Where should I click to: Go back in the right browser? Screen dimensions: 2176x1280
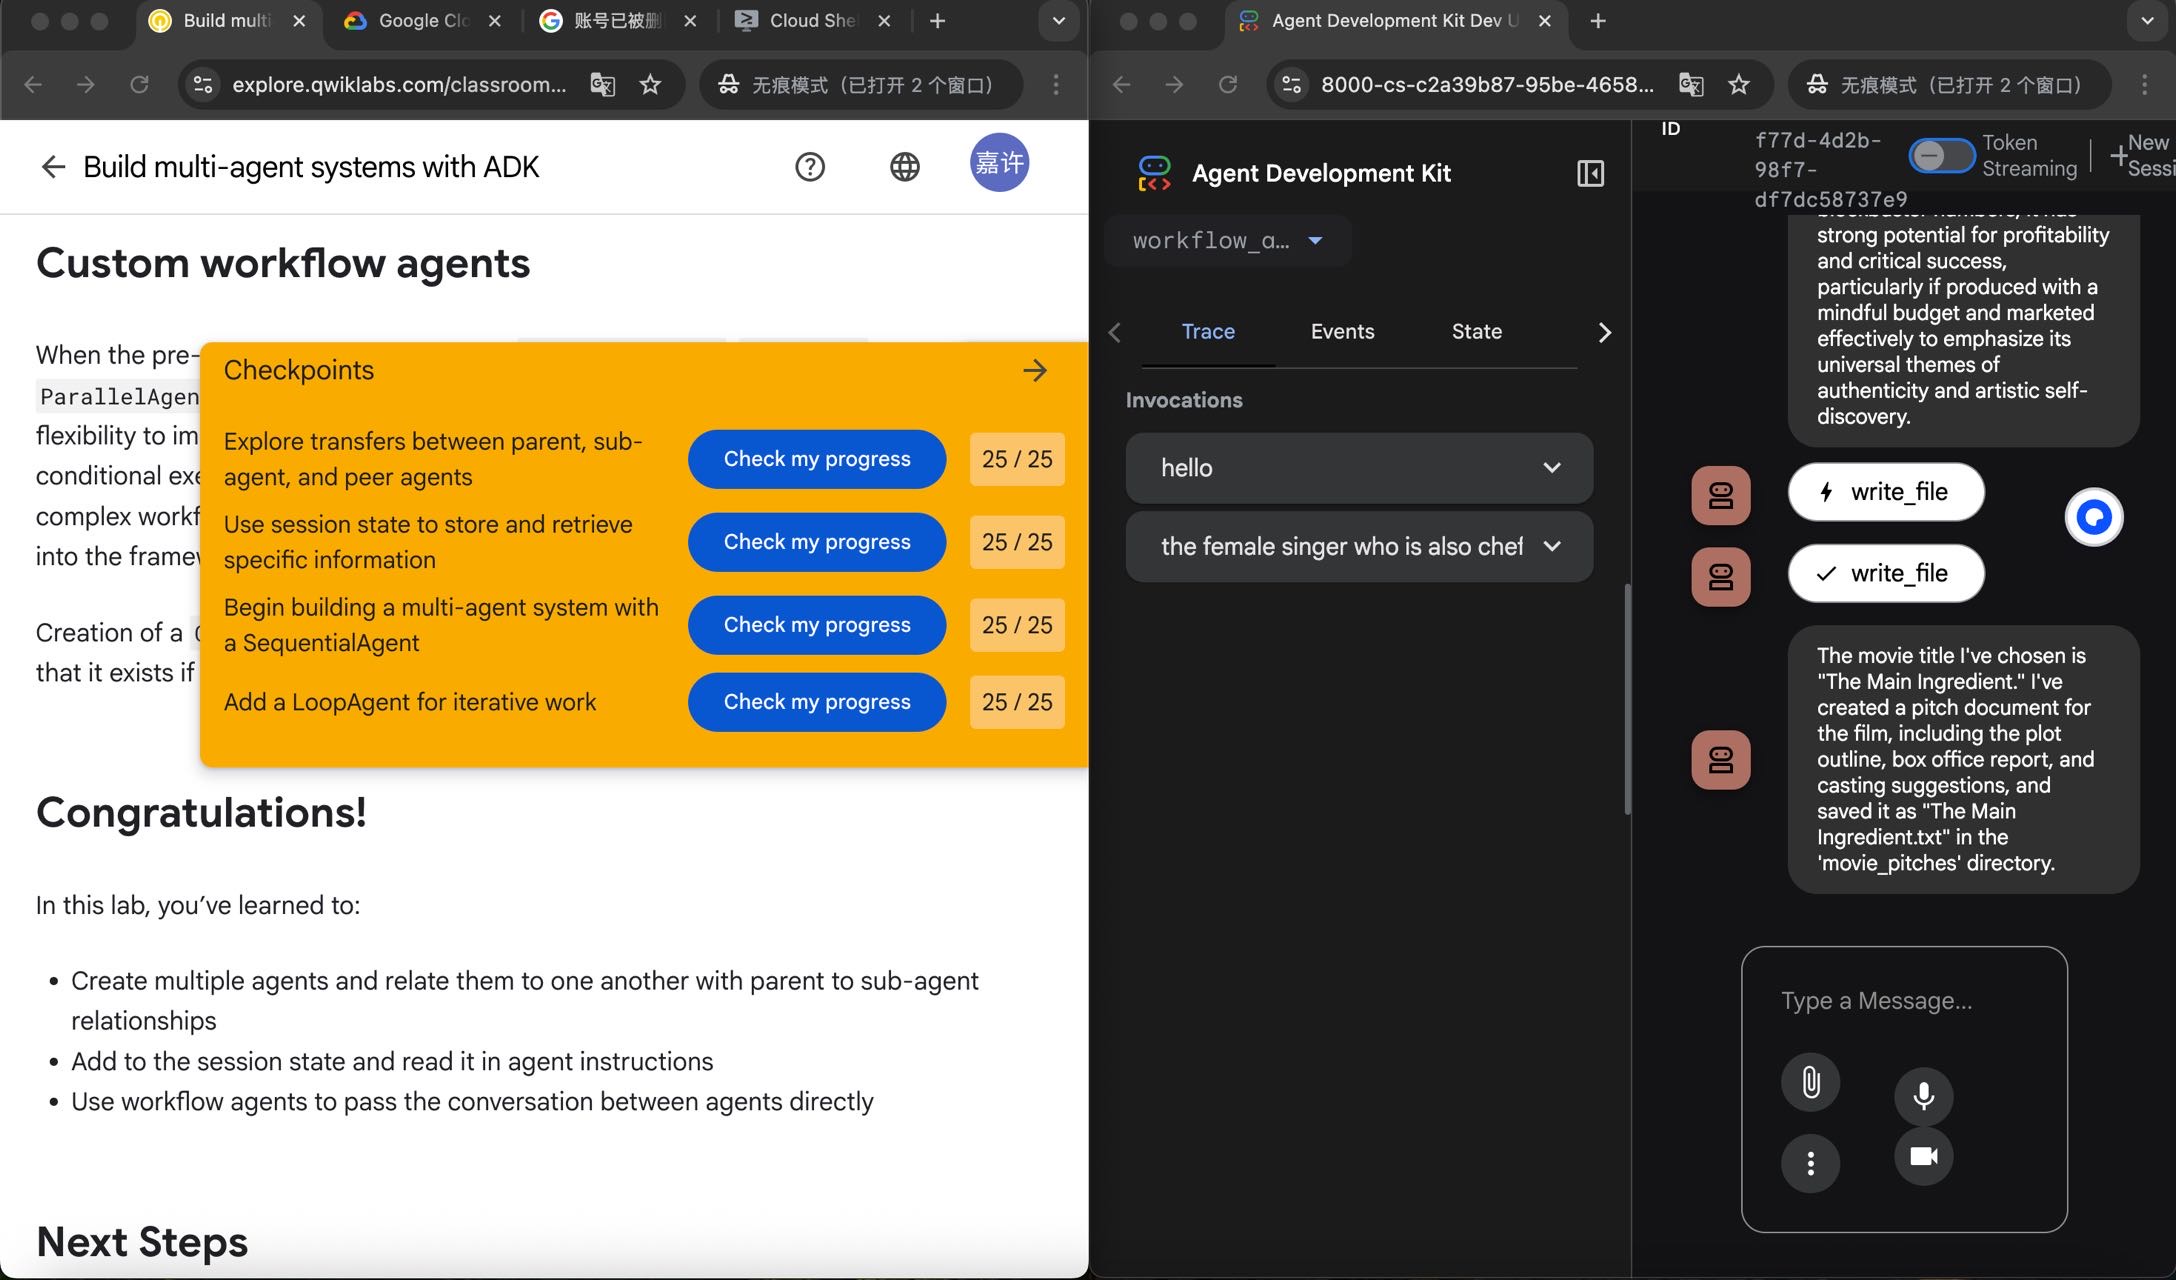[1122, 85]
